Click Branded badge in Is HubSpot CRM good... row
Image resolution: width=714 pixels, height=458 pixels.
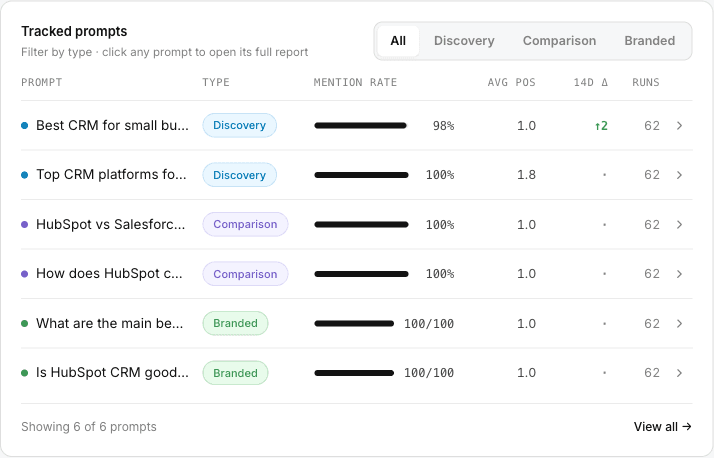pyautogui.click(x=235, y=373)
